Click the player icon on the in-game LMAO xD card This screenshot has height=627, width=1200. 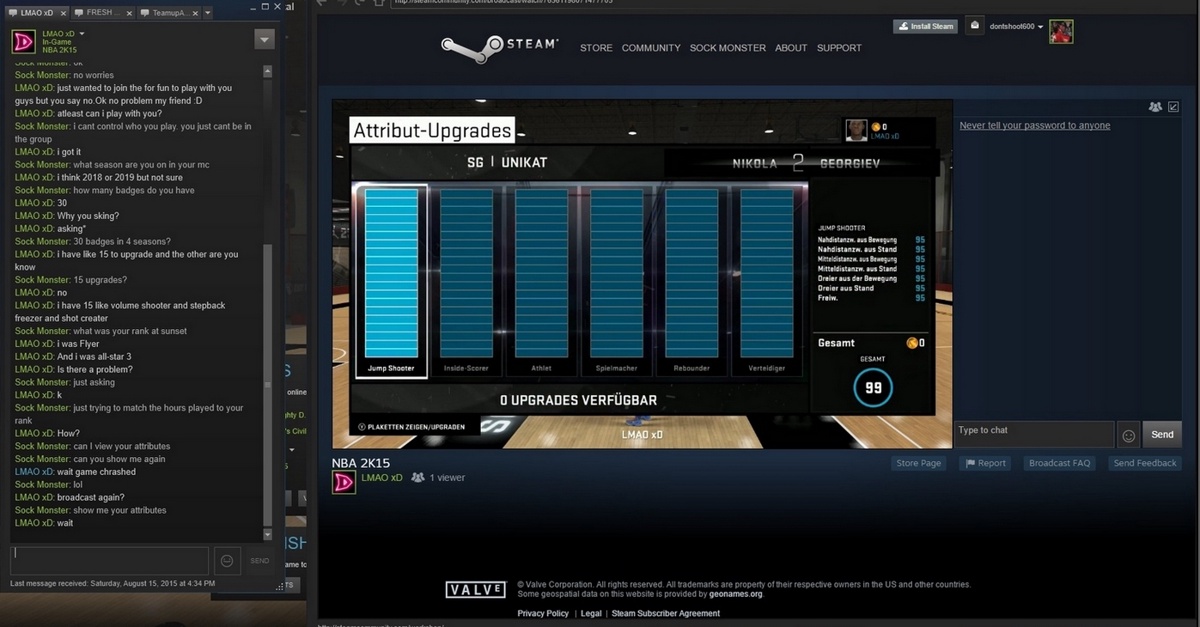856,130
